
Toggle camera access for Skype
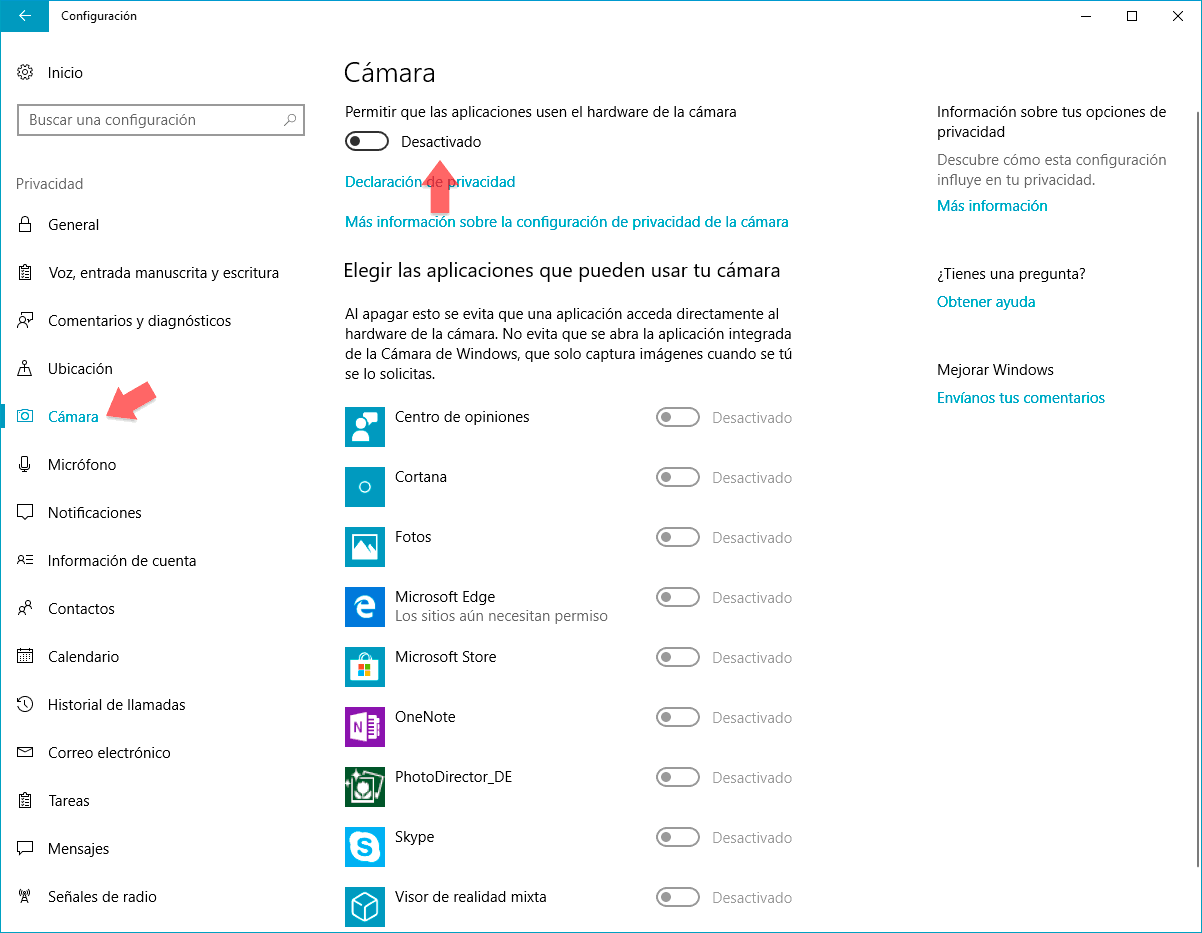[677, 838]
